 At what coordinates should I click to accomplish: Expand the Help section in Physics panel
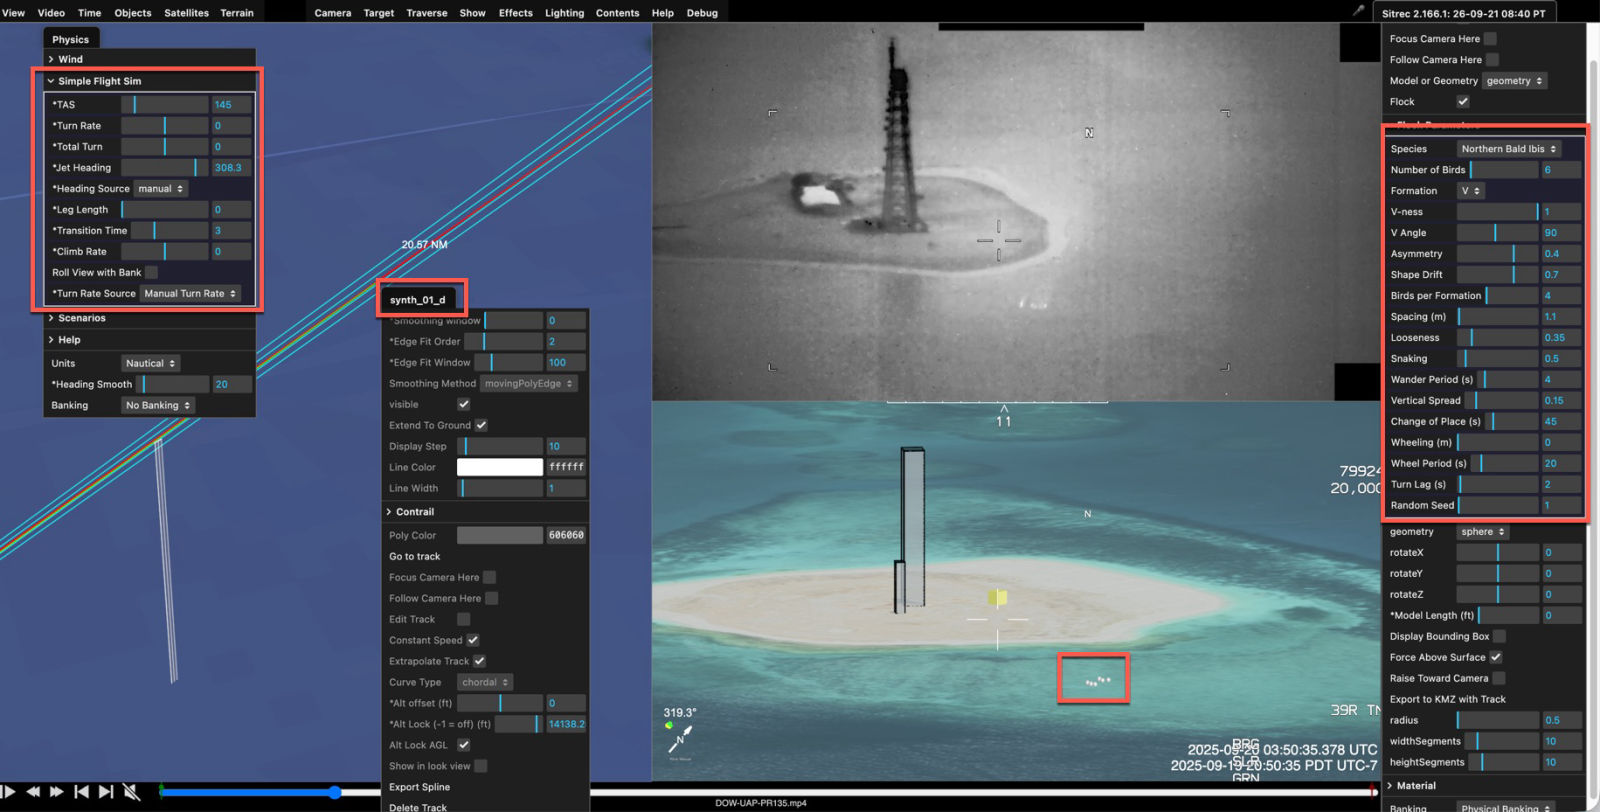click(x=150, y=340)
